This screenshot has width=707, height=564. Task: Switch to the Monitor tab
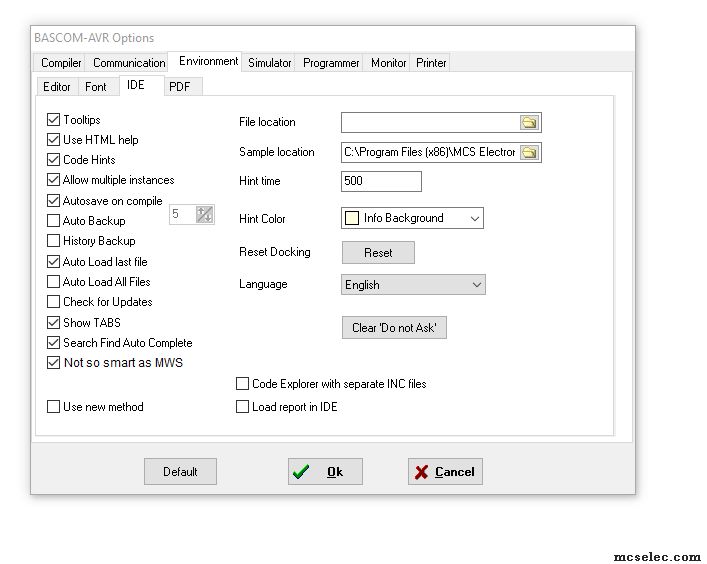(x=388, y=63)
